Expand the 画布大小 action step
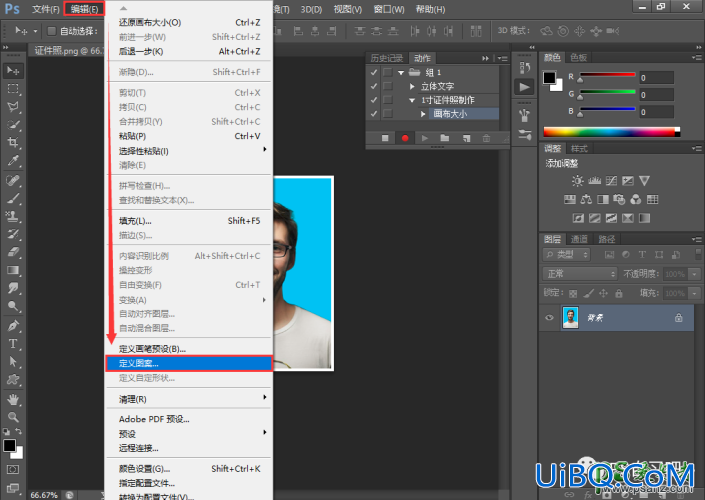This screenshot has height=500, width=705. pos(423,114)
